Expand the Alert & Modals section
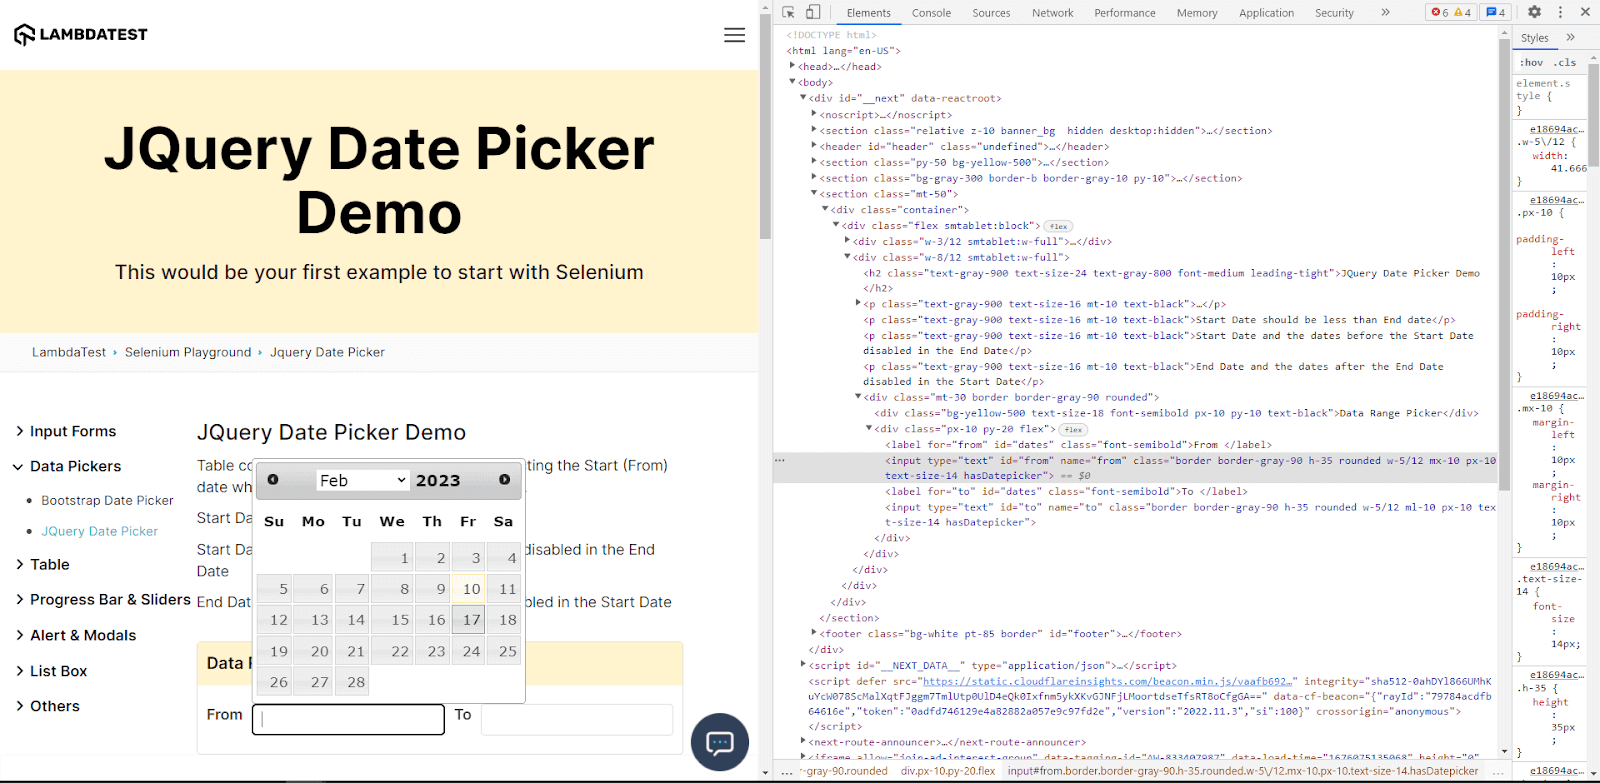 tap(76, 635)
